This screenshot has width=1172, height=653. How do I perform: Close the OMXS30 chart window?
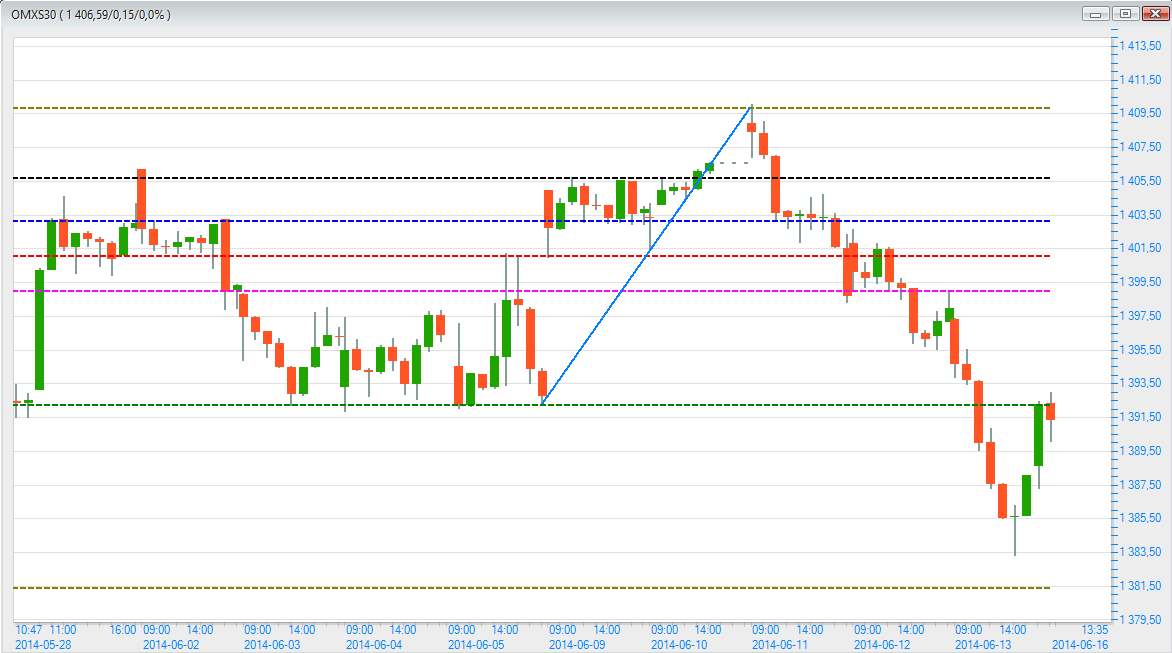pos(1153,14)
